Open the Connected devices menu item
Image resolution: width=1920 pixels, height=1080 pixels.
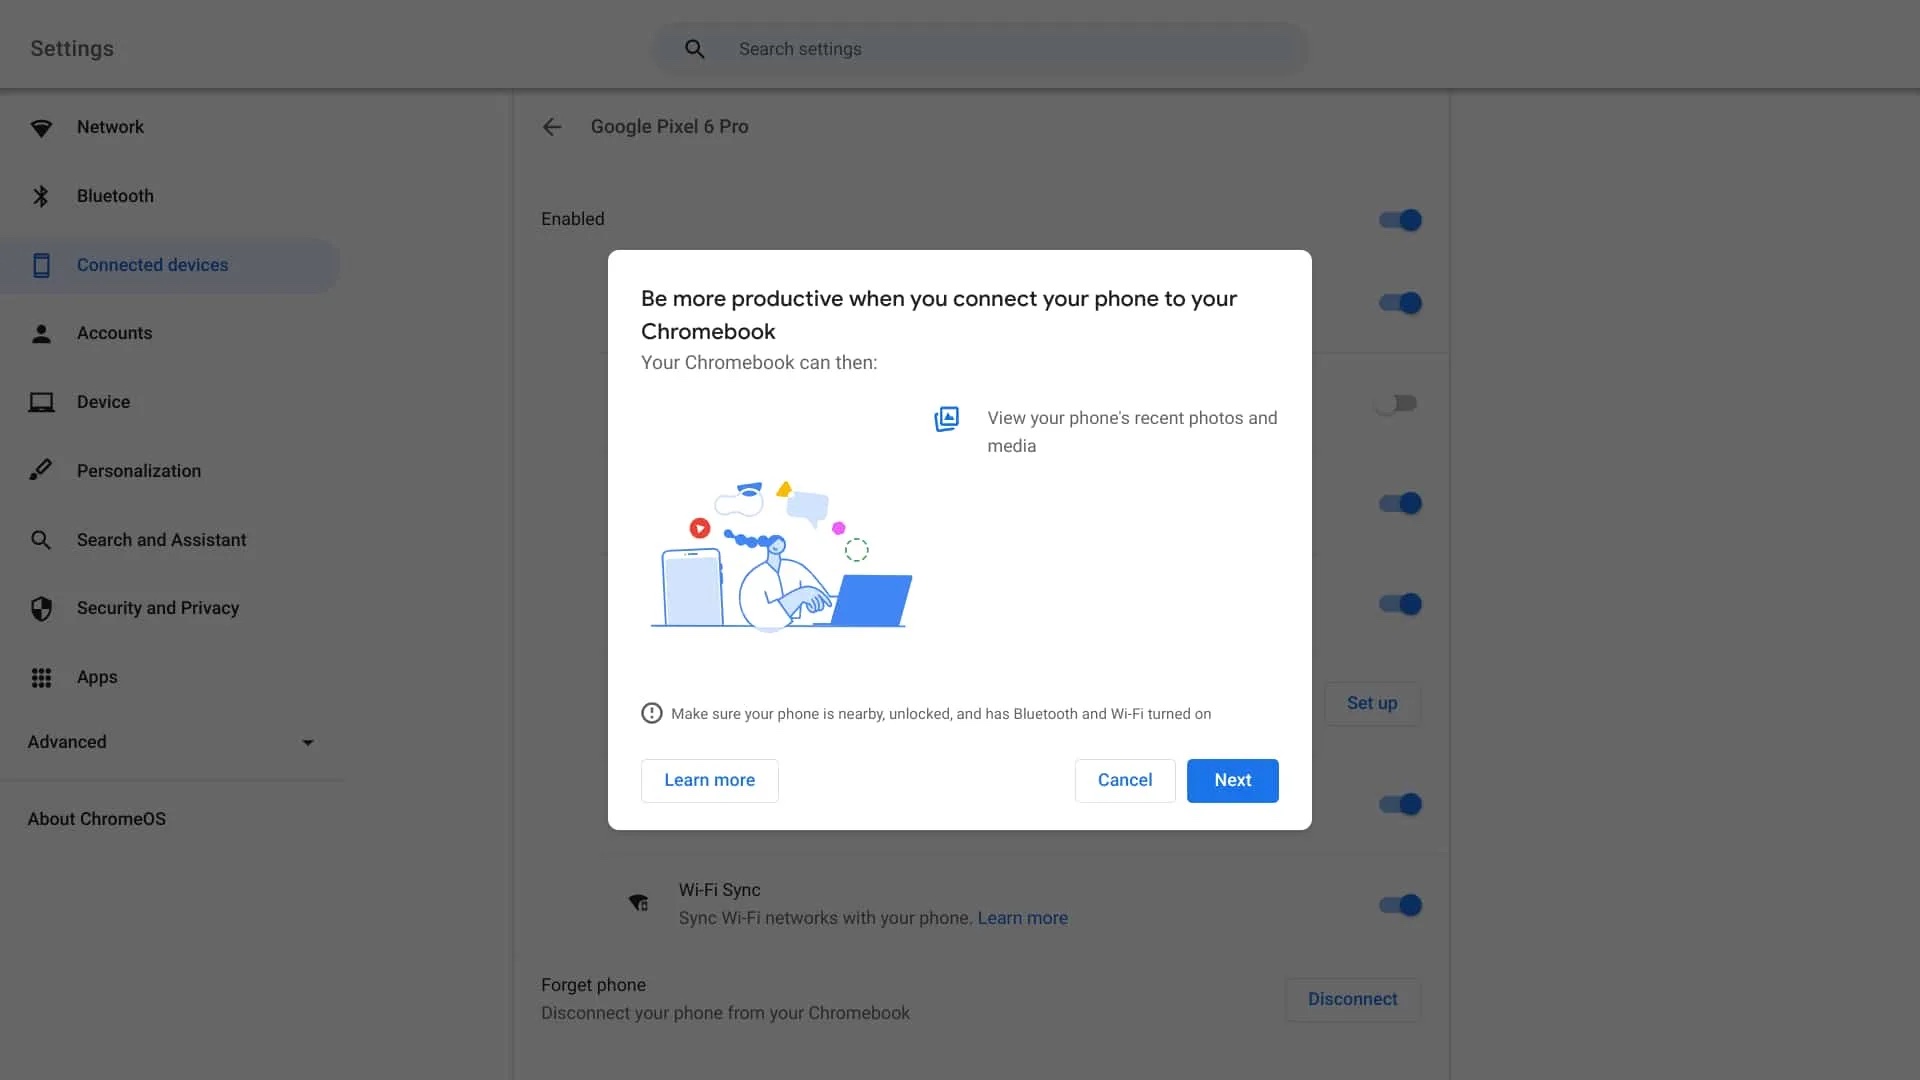coord(152,265)
